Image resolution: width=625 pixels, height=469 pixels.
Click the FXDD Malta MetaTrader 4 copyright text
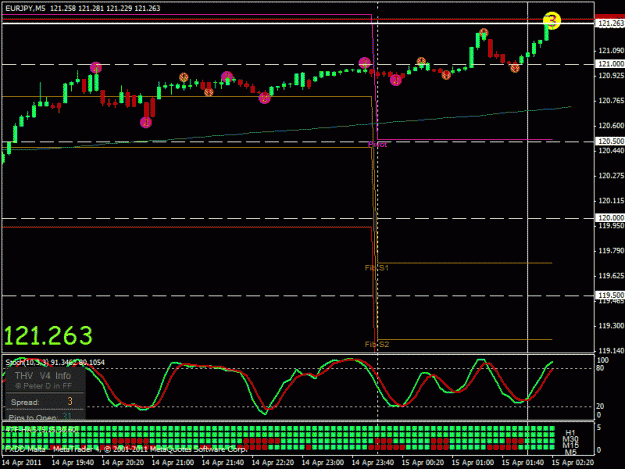tap(125, 449)
